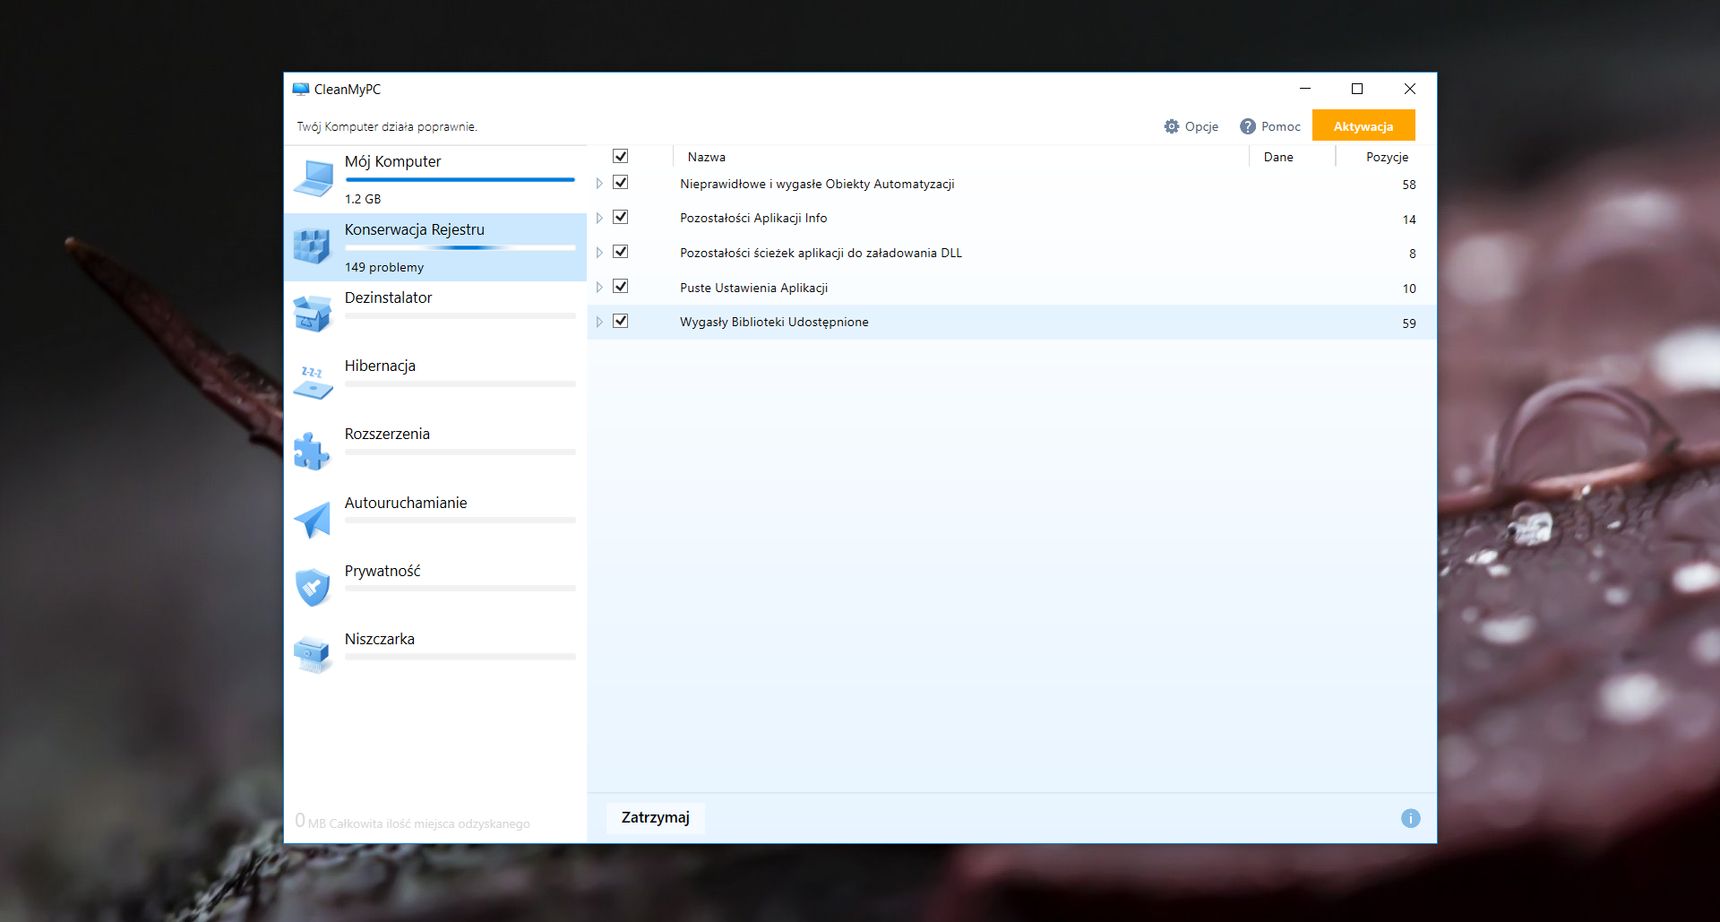This screenshot has width=1720, height=922.
Task: Select text Pozostałości Aplikacji Info
Action: pyautogui.click(x=753, y=218)
